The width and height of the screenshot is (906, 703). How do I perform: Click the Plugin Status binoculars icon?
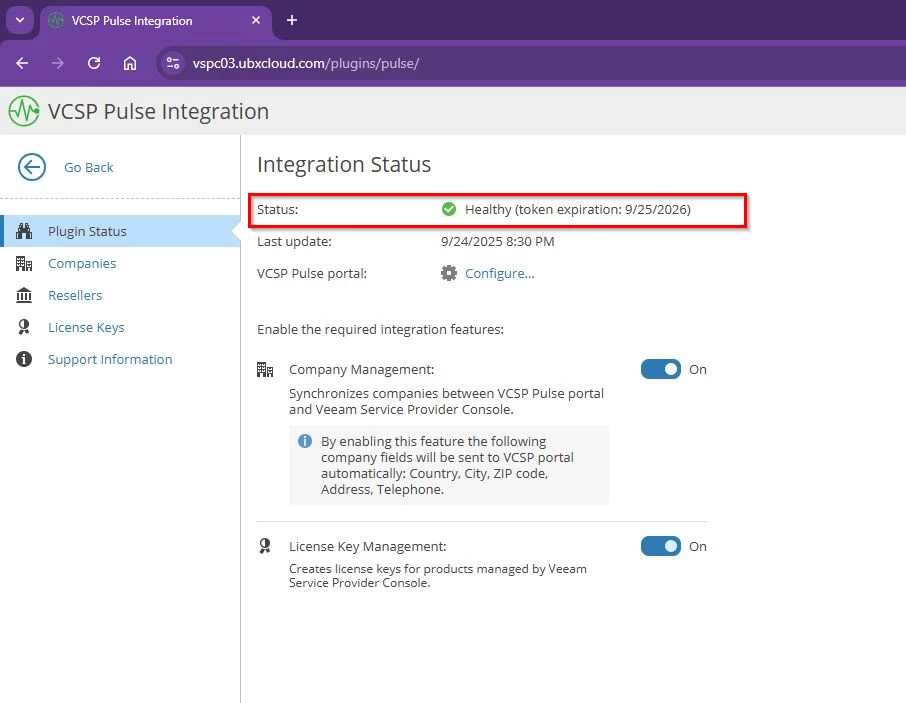coord(24,231)
